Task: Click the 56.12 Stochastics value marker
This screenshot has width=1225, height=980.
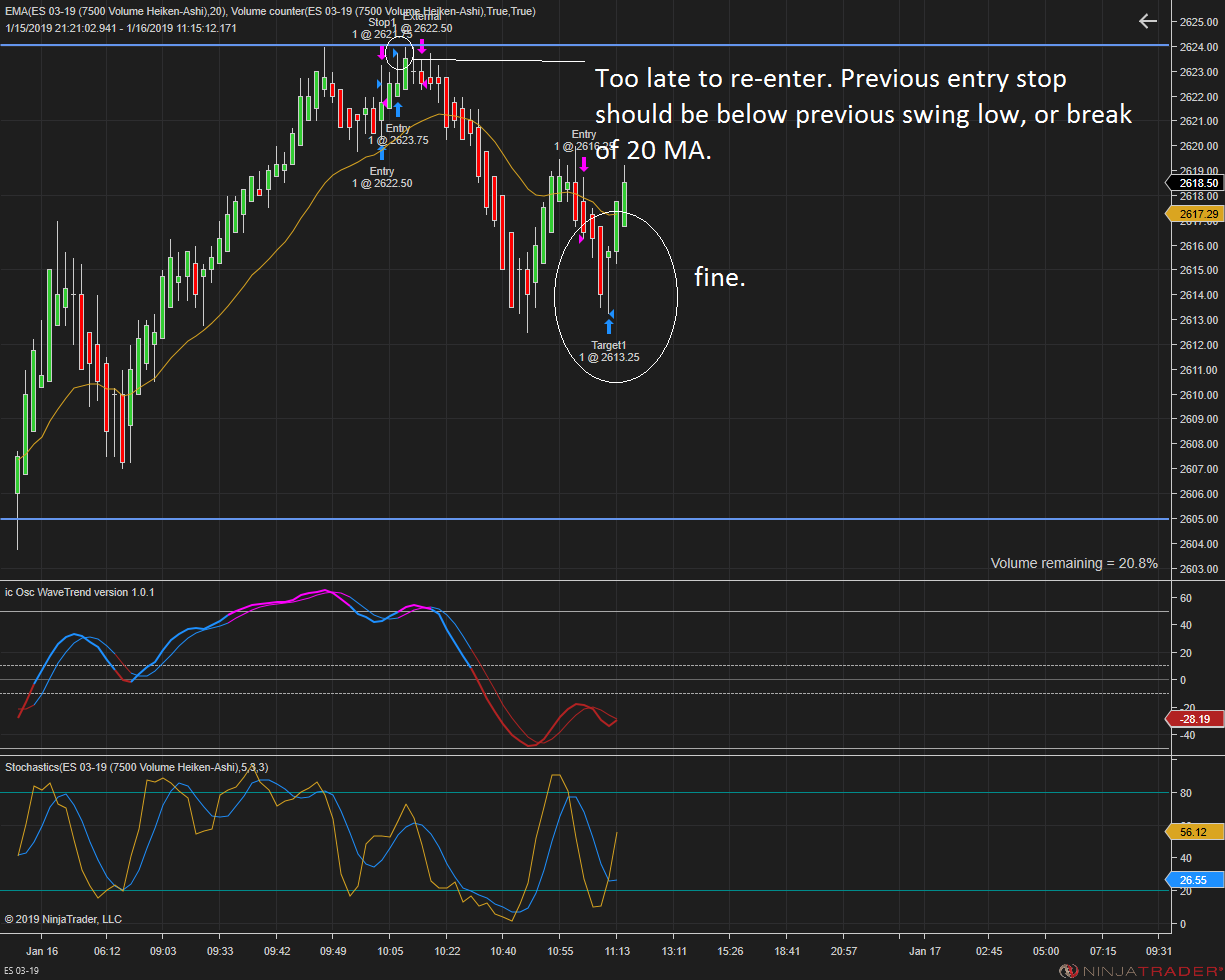Action: (1194, 832)
